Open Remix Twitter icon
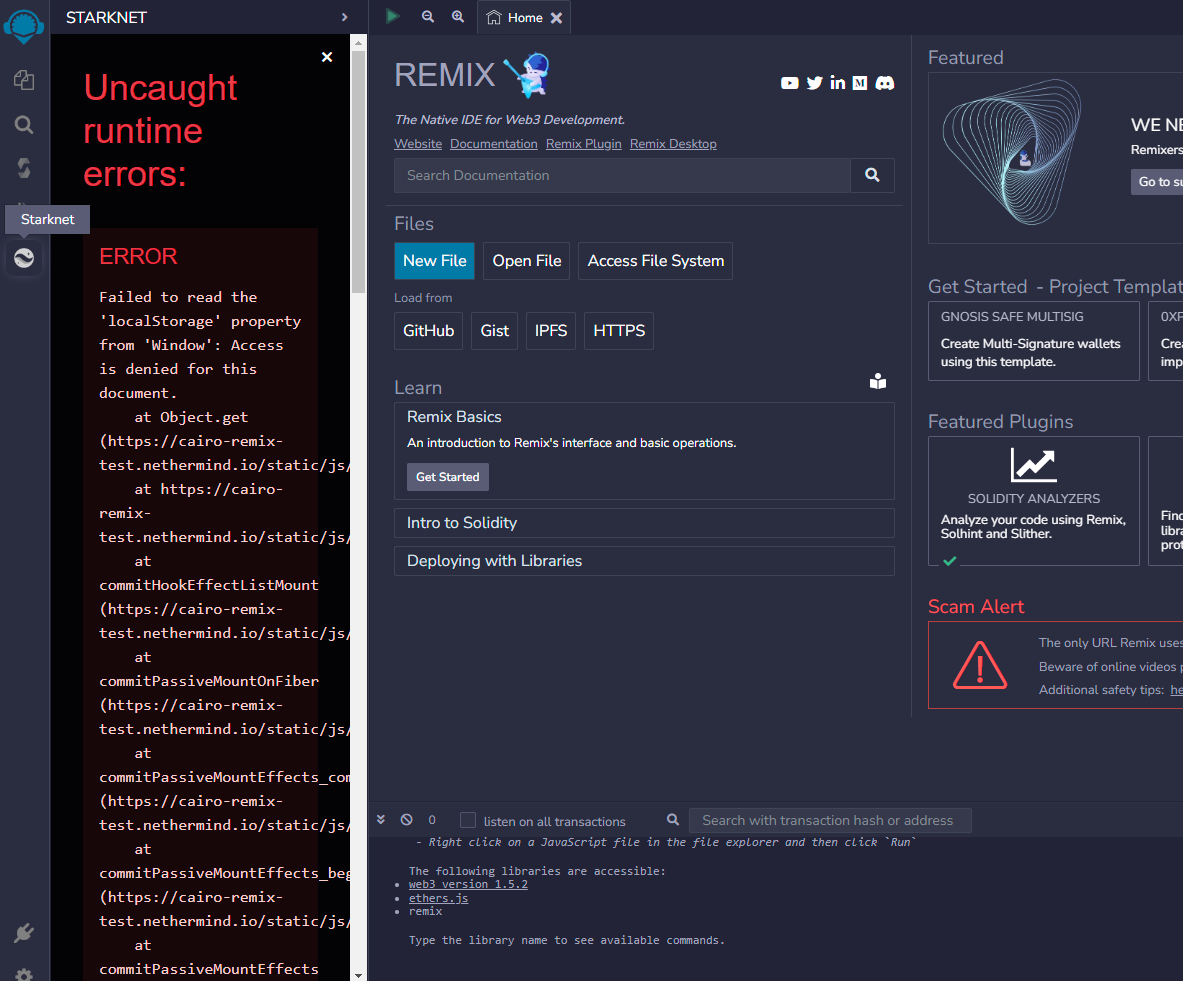This screenshot has width=1183, height=981. point(814,83)
